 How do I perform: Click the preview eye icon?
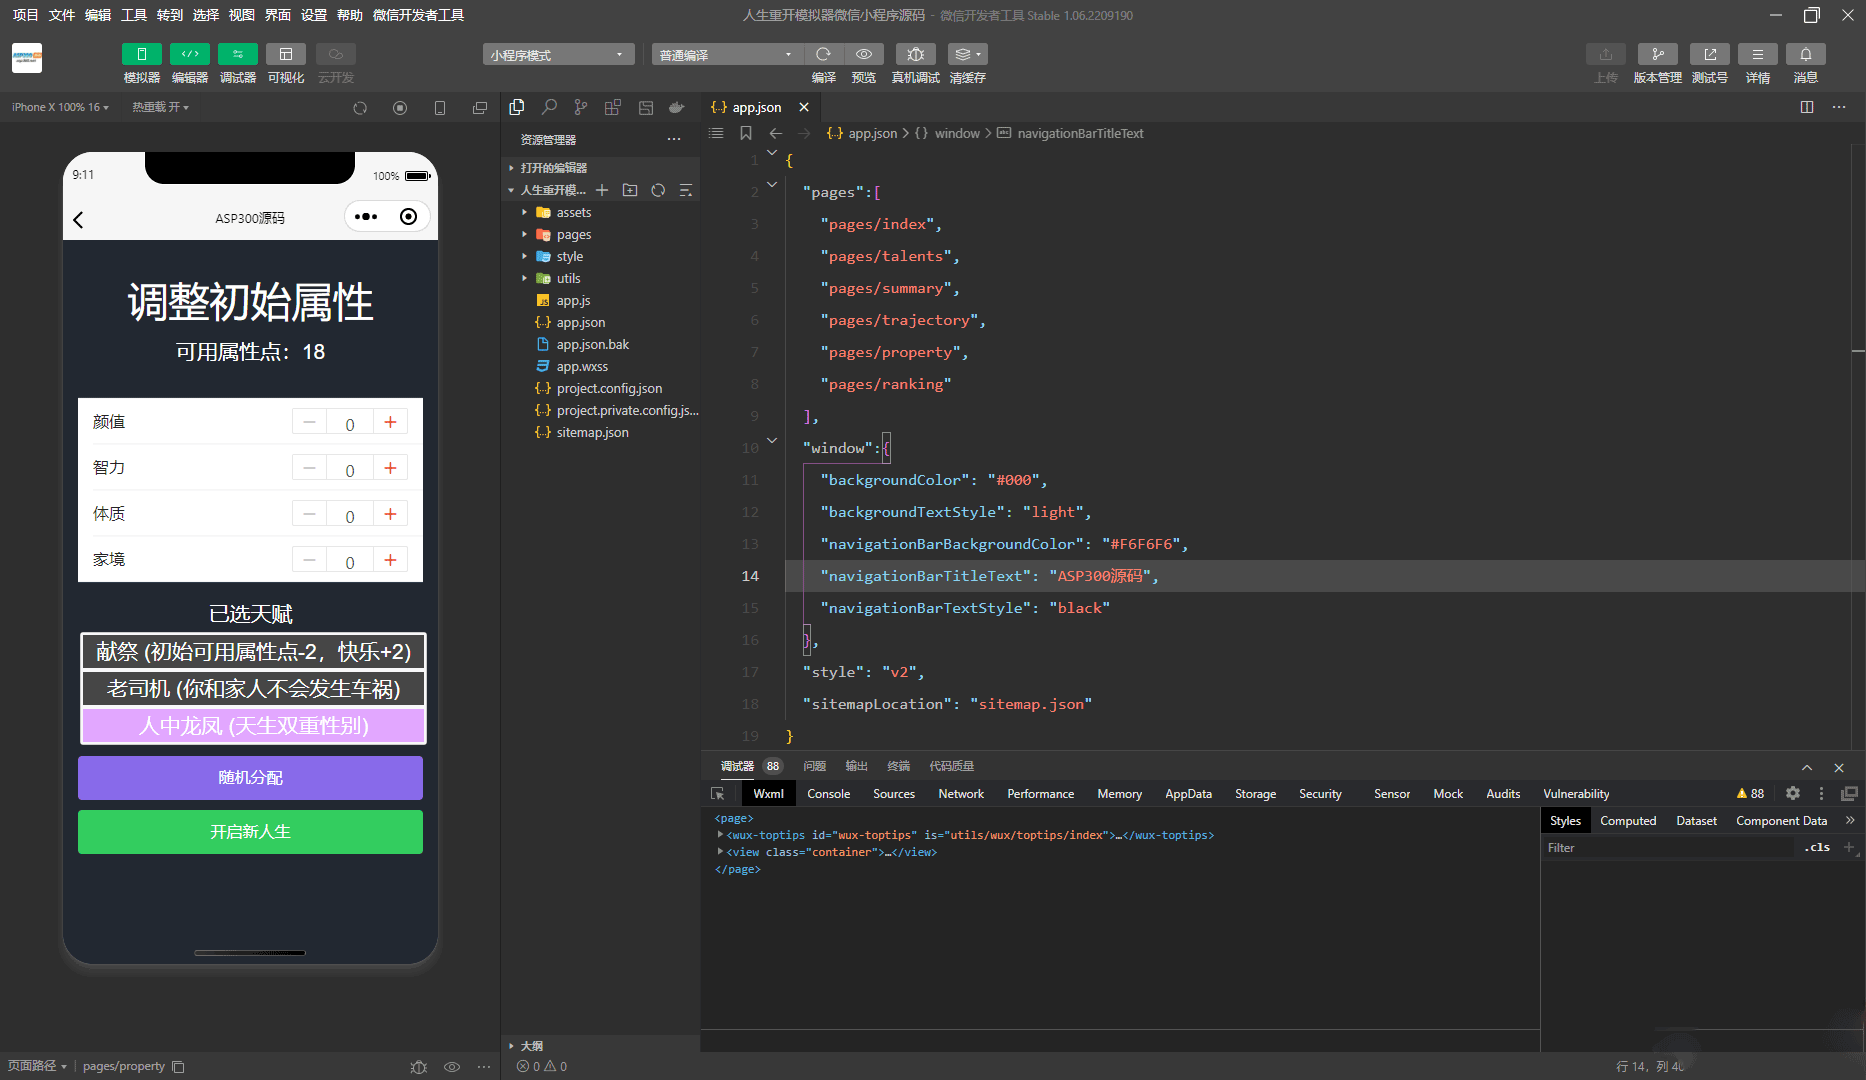tap(864, 54)
